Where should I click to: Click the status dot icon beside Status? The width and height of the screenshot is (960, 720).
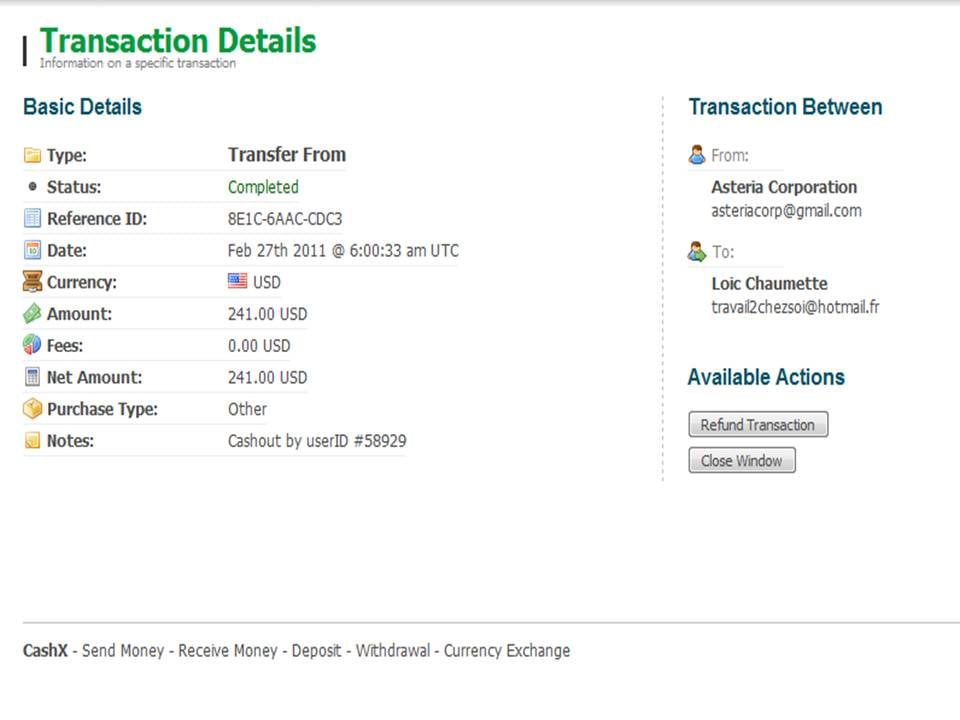pyautogui.click(x=32, y=187)
